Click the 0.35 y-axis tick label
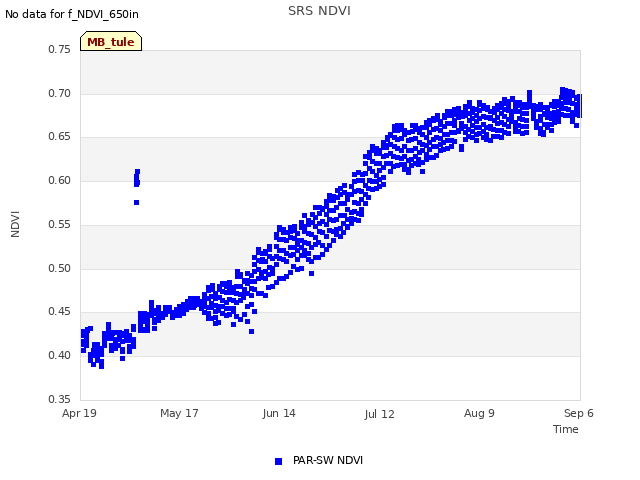The width and height of the screenshot is (640, 480). [x=60, y=399]
